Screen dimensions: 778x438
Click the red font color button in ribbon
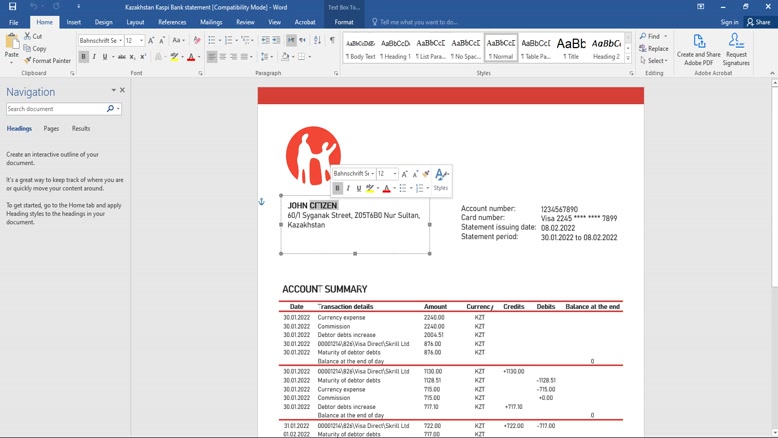pos(191,57)
